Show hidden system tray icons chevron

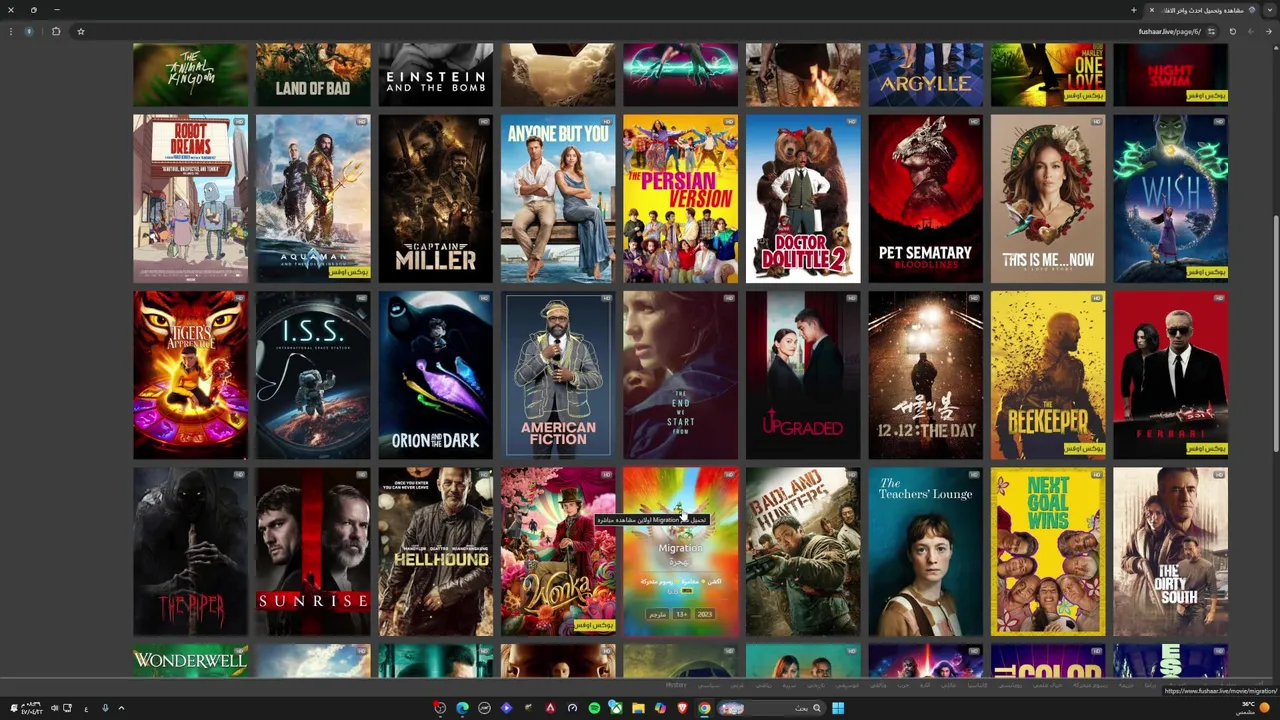121,708
